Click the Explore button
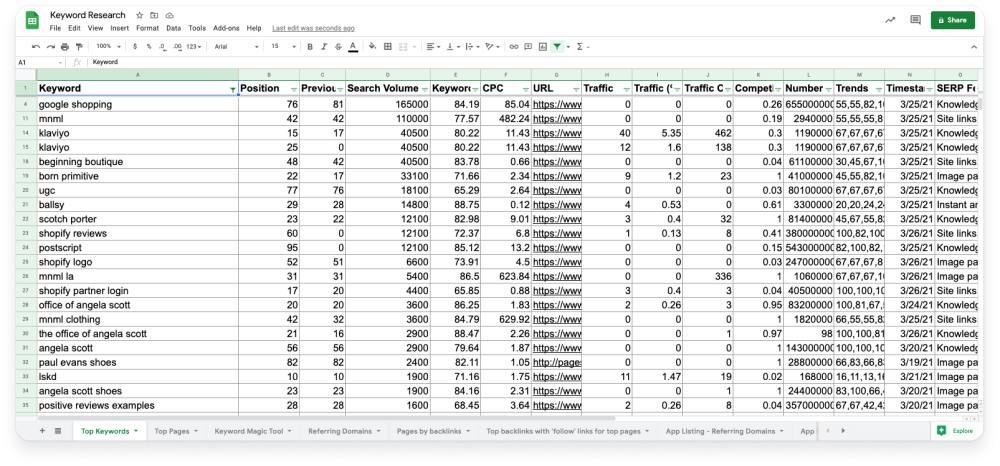 coord(956,431)
